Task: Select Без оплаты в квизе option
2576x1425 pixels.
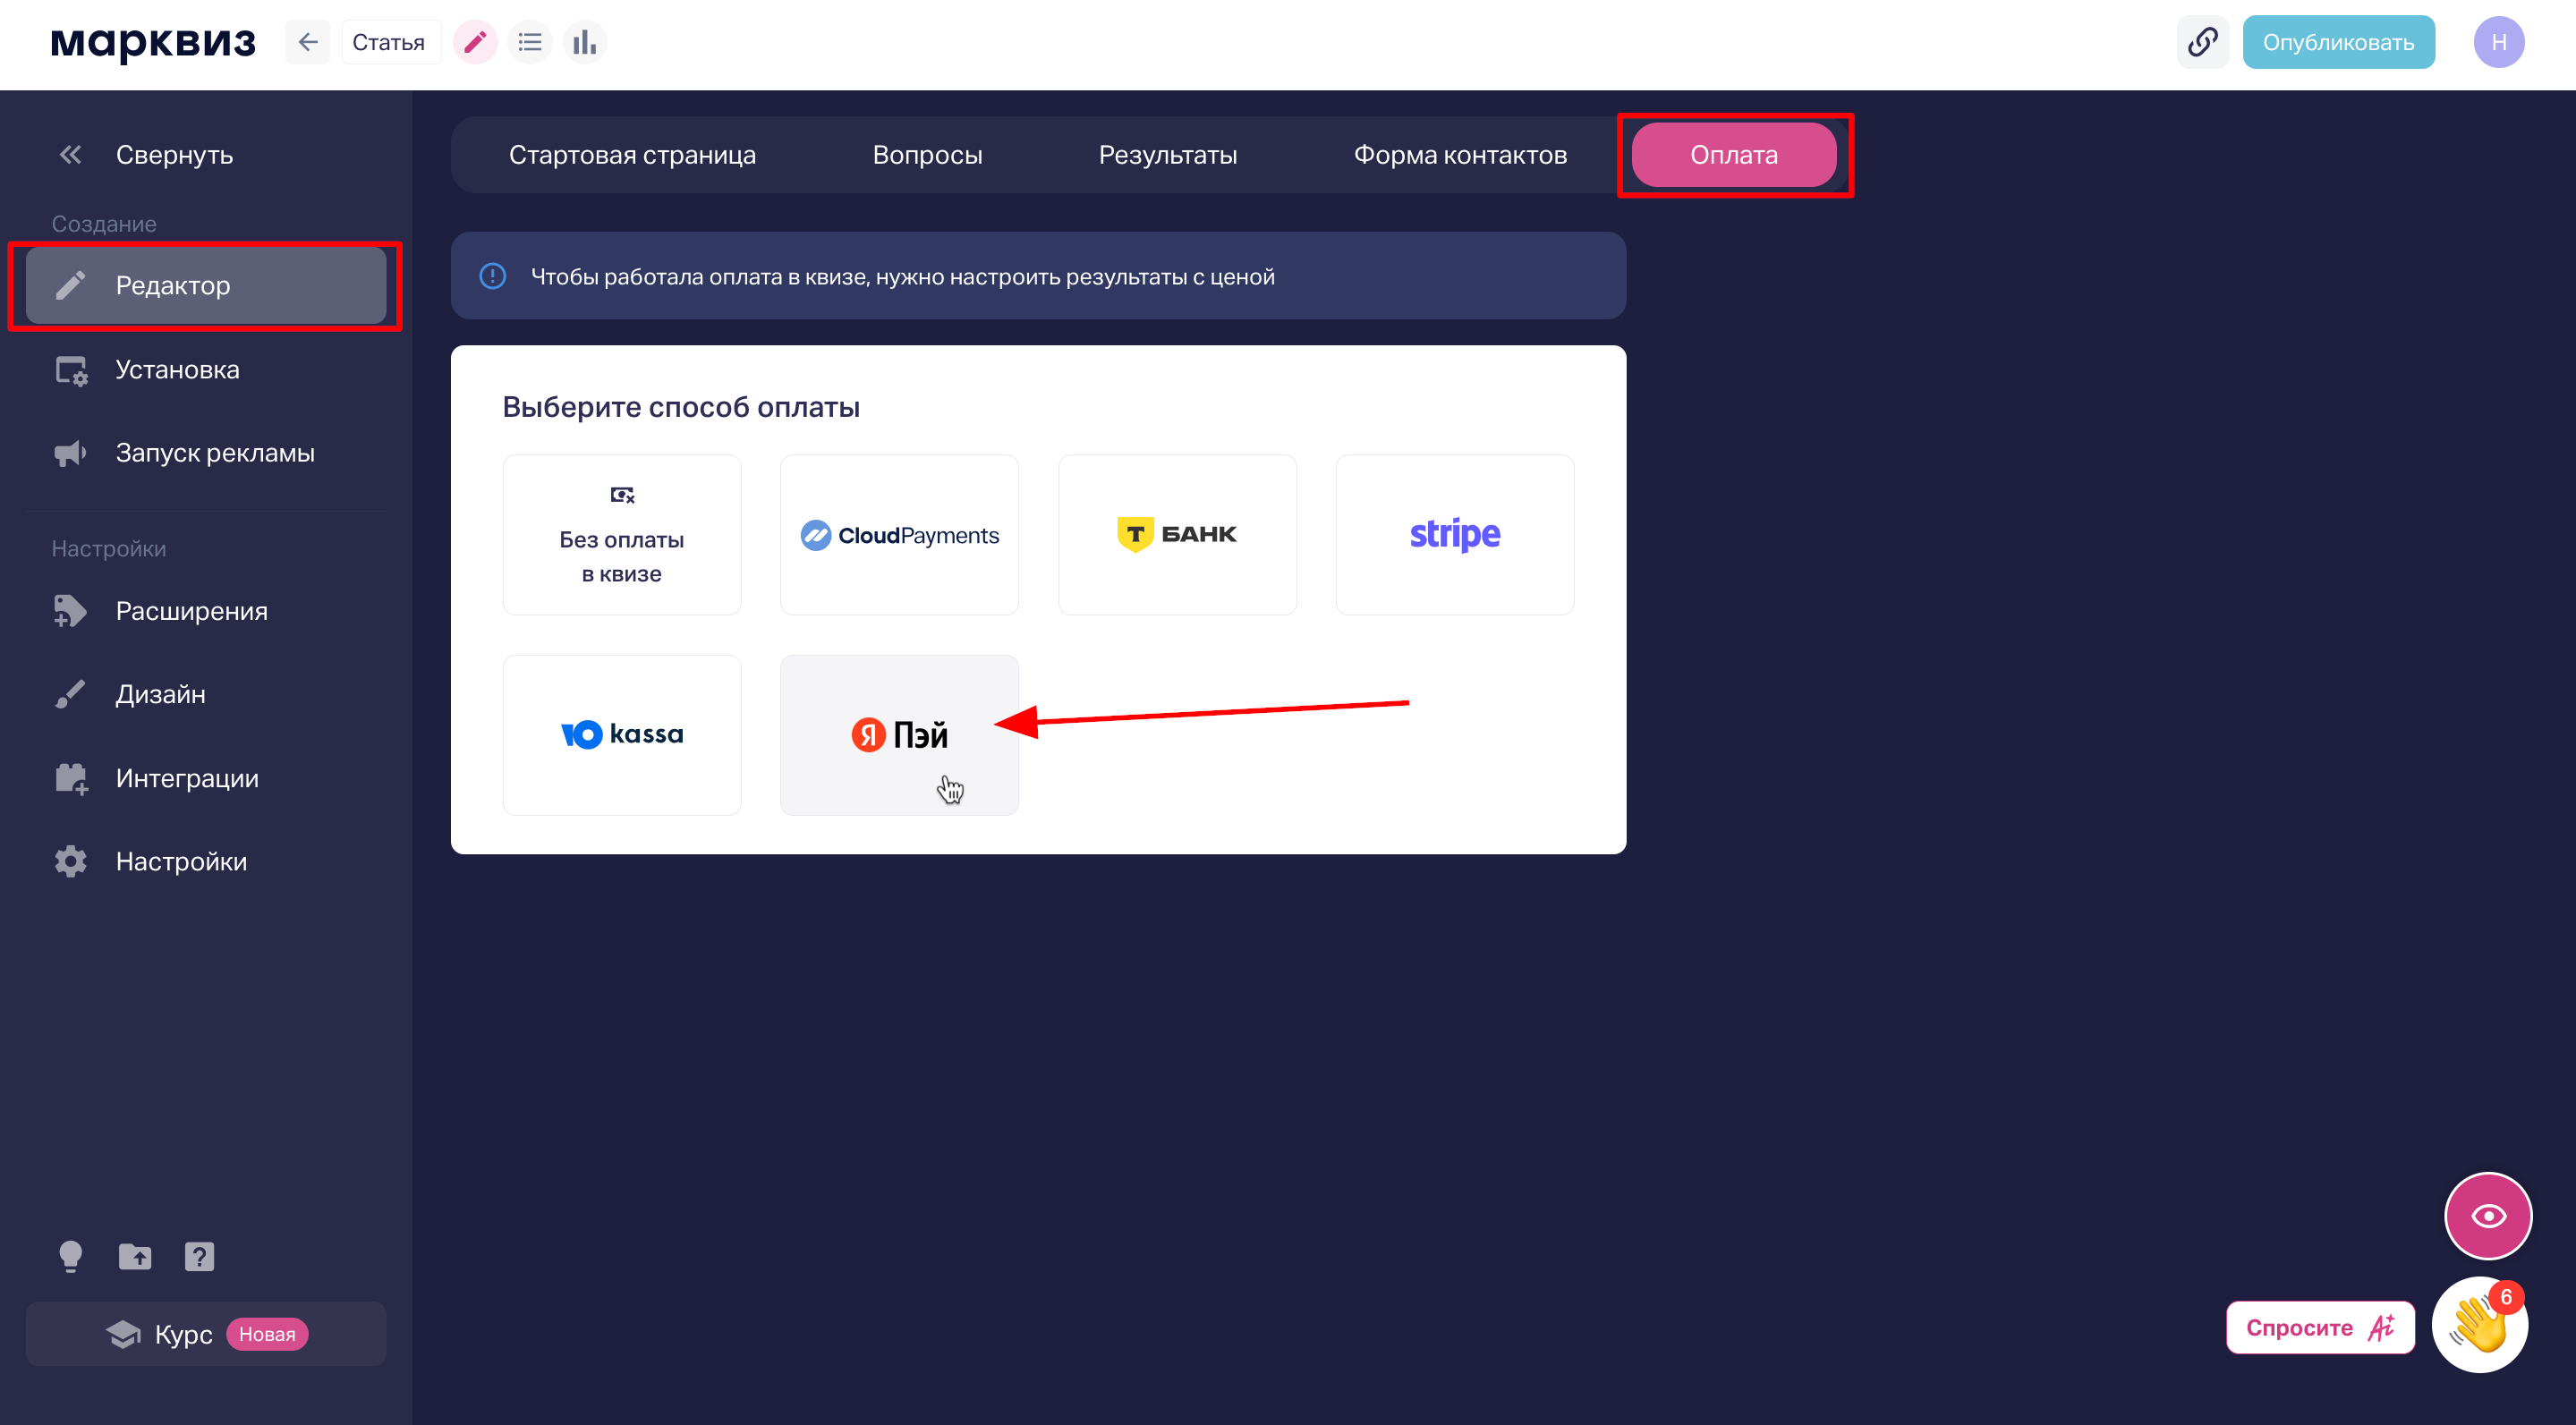Action: pos(622,535)
